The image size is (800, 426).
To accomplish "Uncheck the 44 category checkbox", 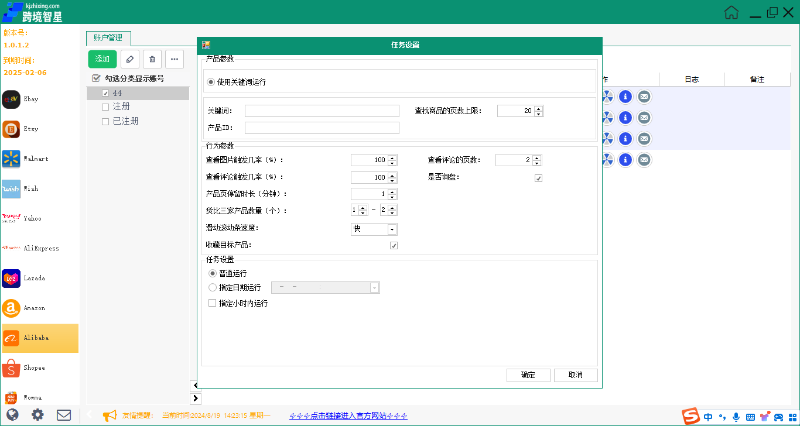I will (x=106, y=93).
